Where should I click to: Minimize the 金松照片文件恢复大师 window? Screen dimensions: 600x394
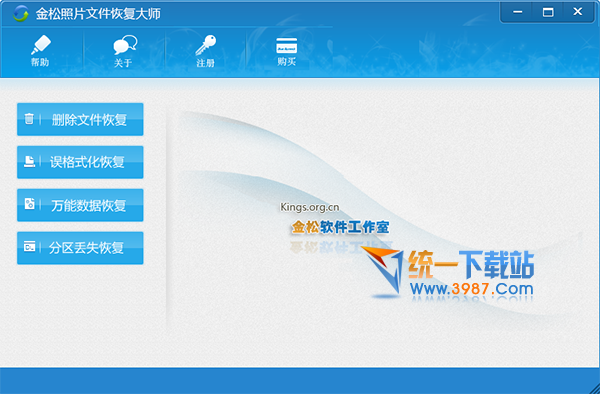pyautogui.click(x=517, y=12)
